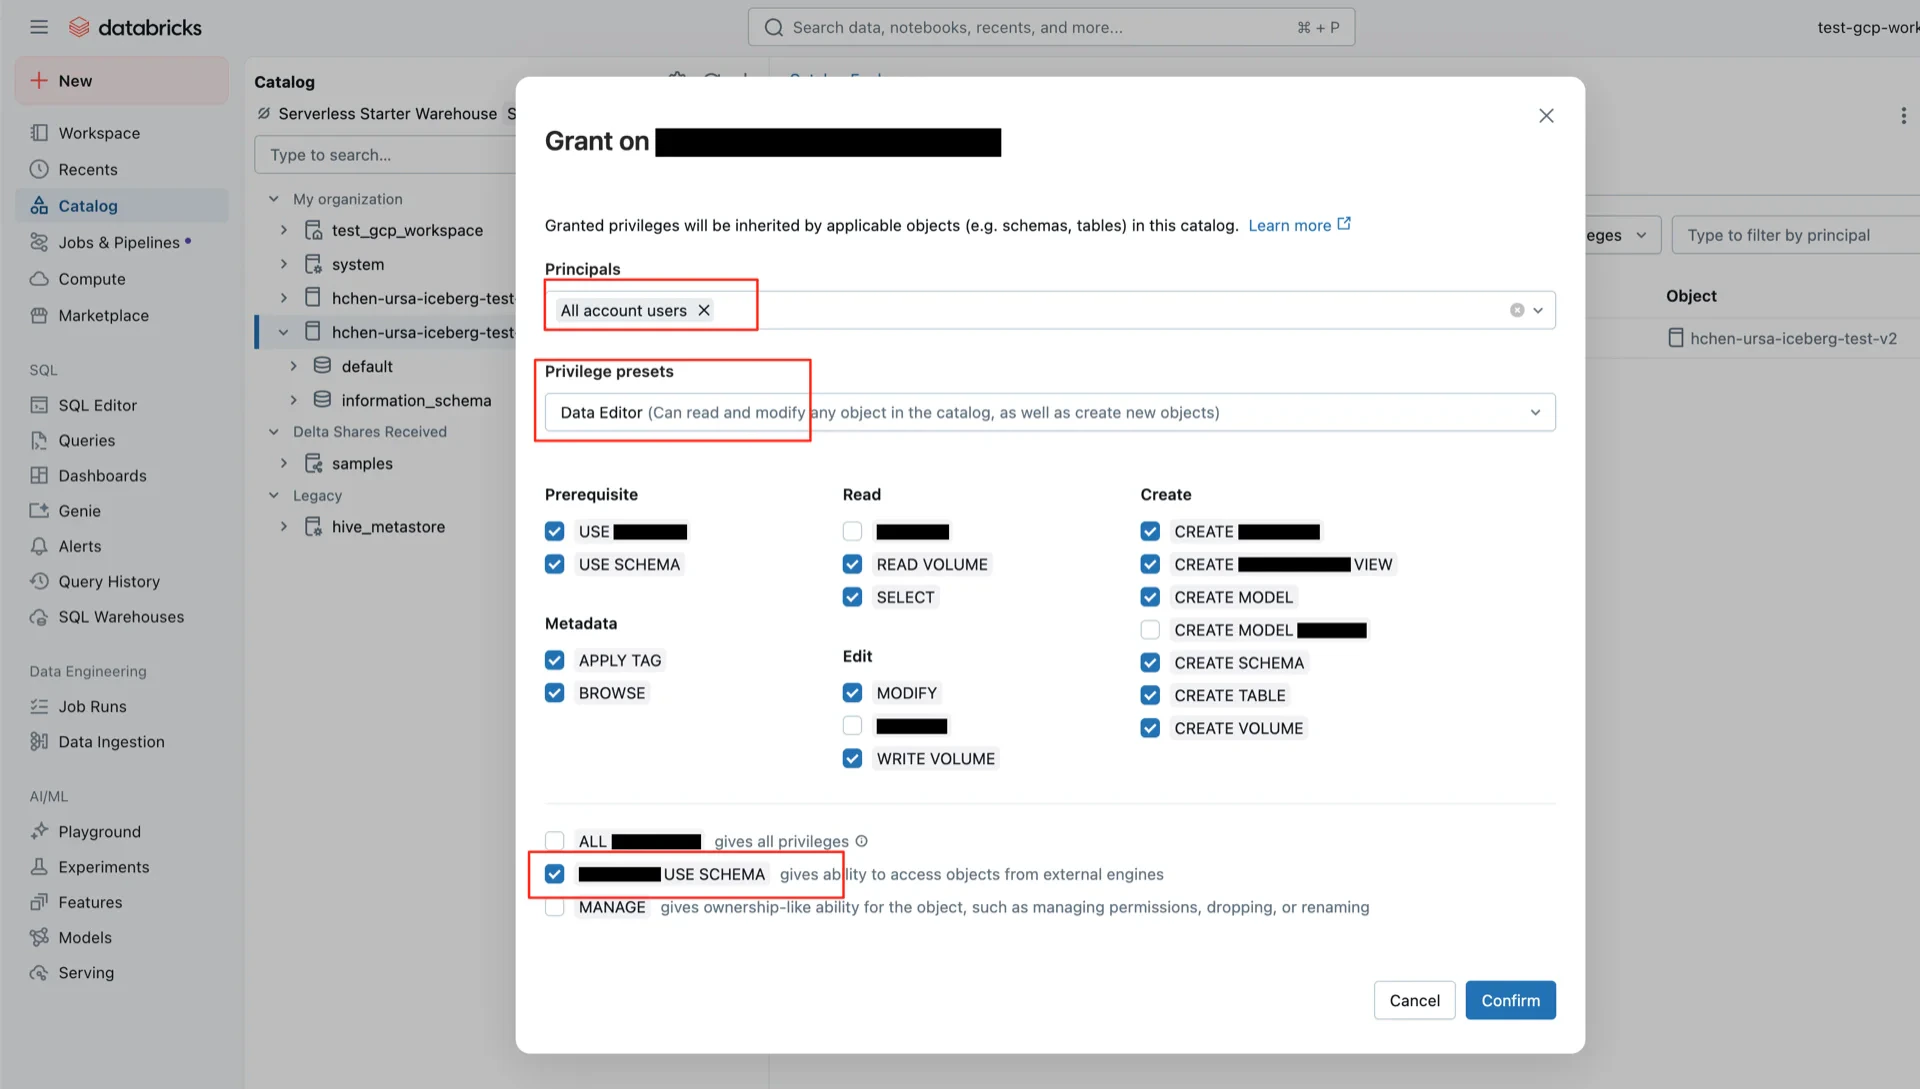Open Recents clock icon
Image resolution: width=1920 pixels, height=1089 pixels.
tap(39, 169)
